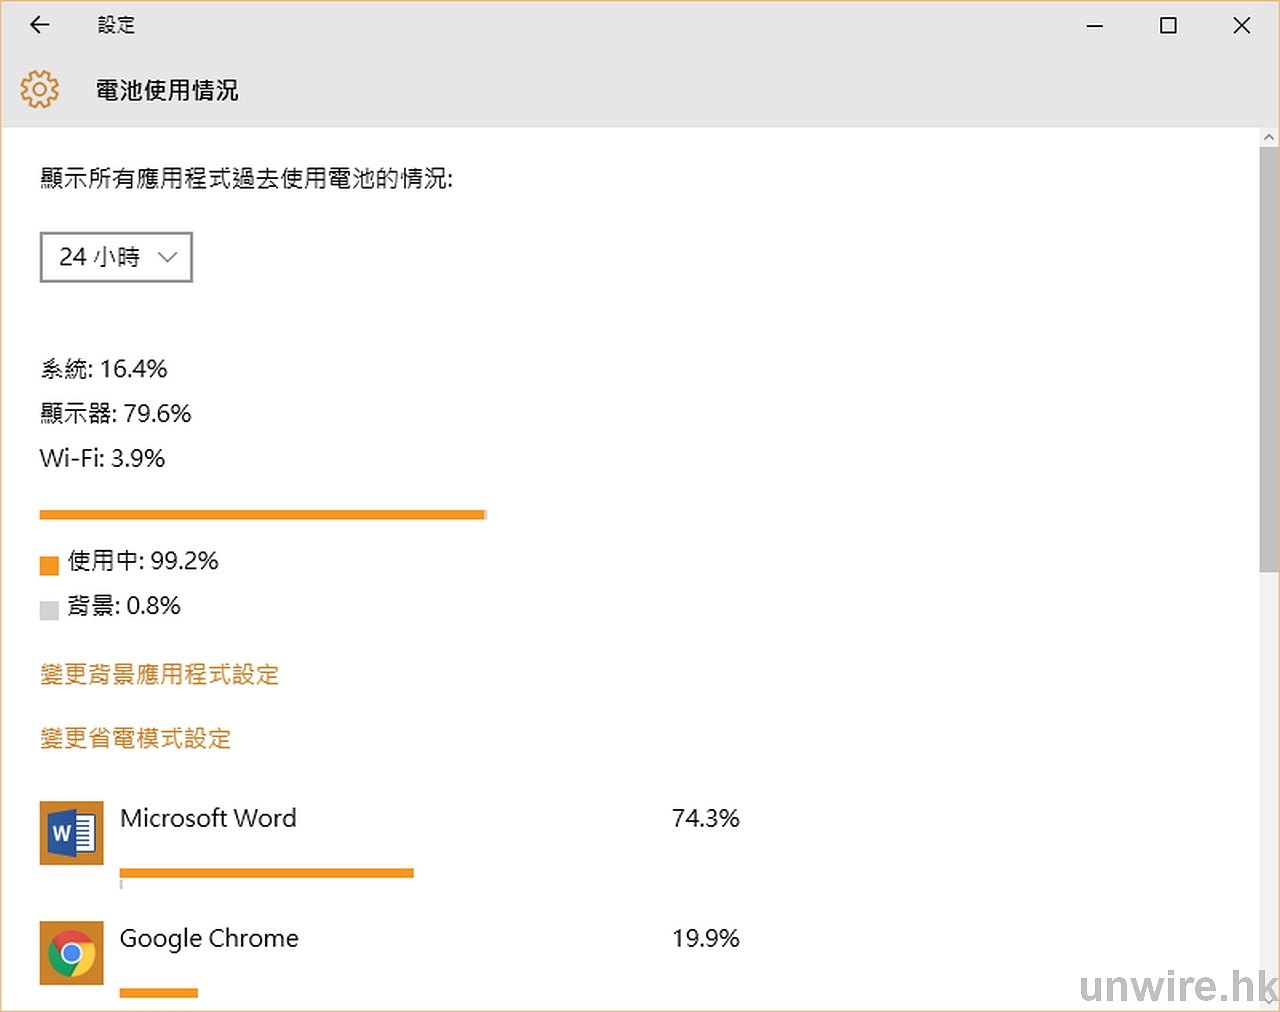Click the orange 使用中 legend square
Screen dimensions: 1280x1012
49,565
